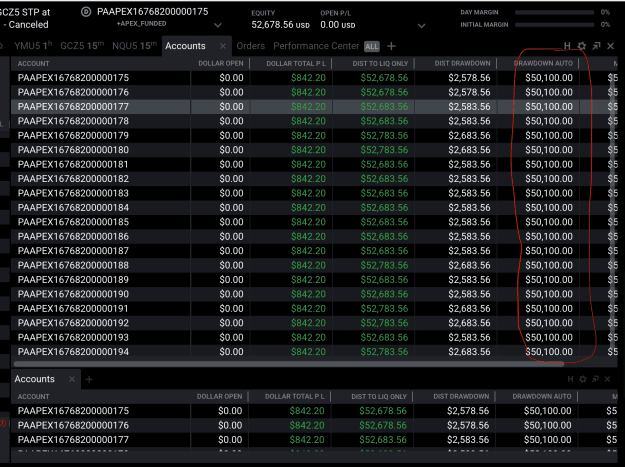Image resolution: width=625 pixels, height=467 pixels.
Task: Click the account icon beside PAAPEX16768200000175 in header
Action: 86,12
